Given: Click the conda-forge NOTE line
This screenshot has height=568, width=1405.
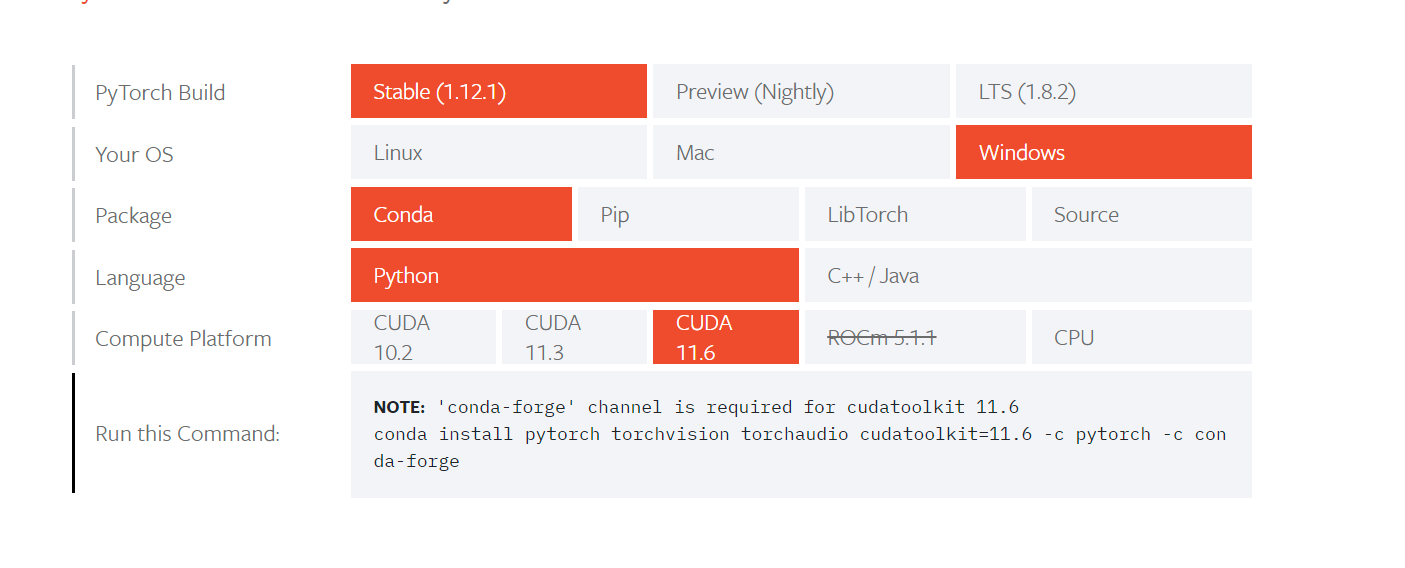Looking at the screenshot, I should click(x=696, y=407).
